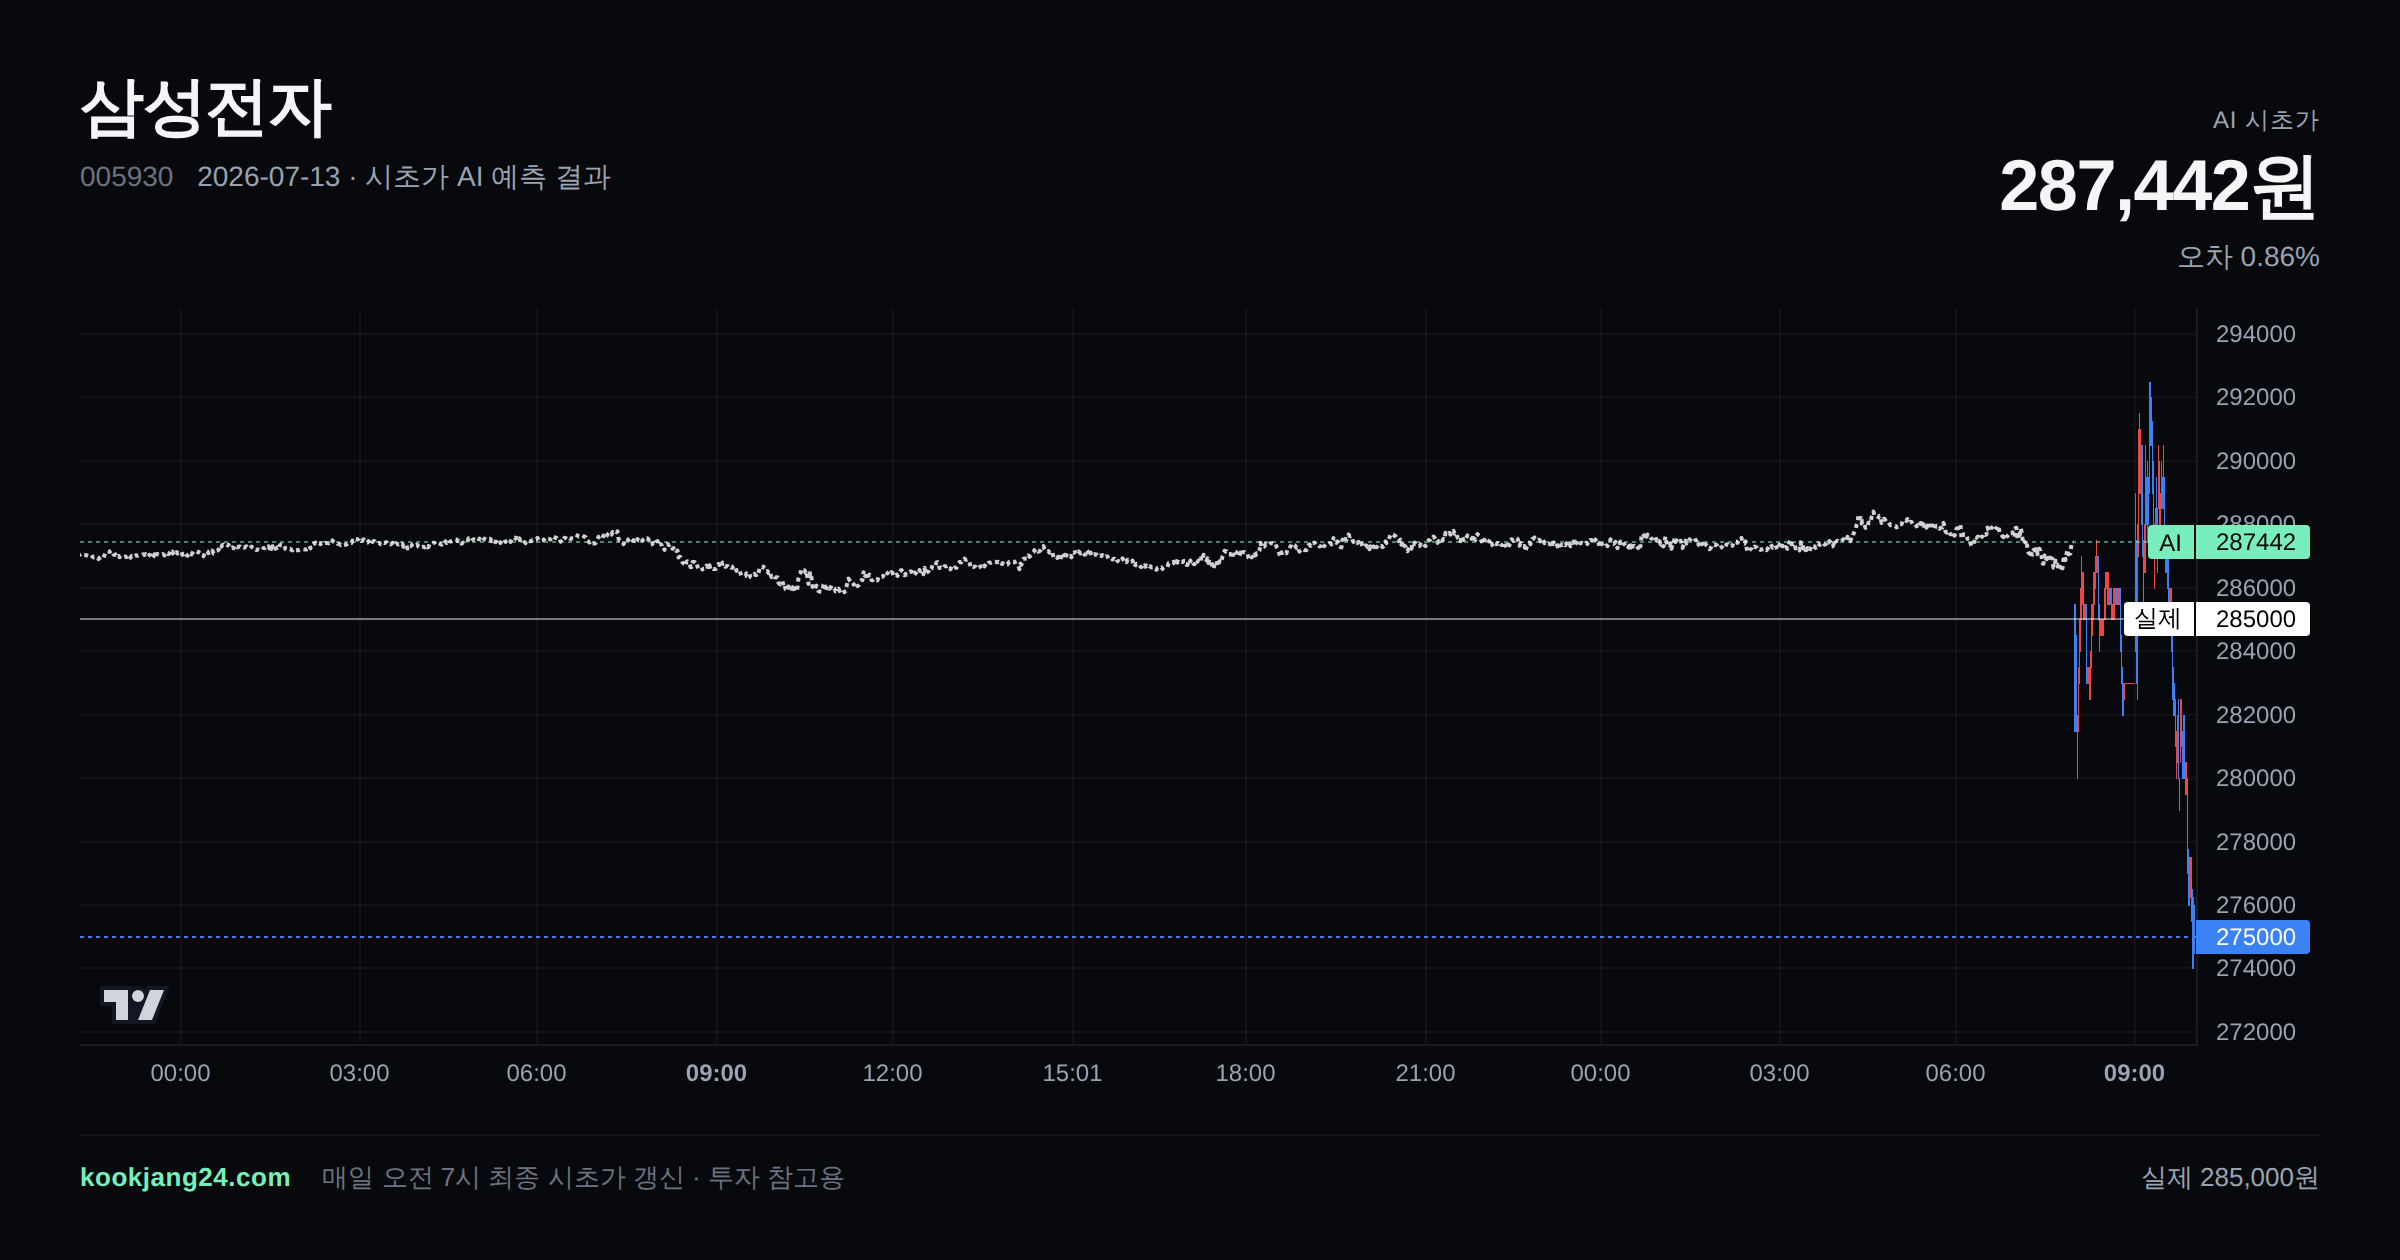Click the white 실제 285000 price label
The height and width of the screenshot is (1260, 2400).
[2216, 619]
